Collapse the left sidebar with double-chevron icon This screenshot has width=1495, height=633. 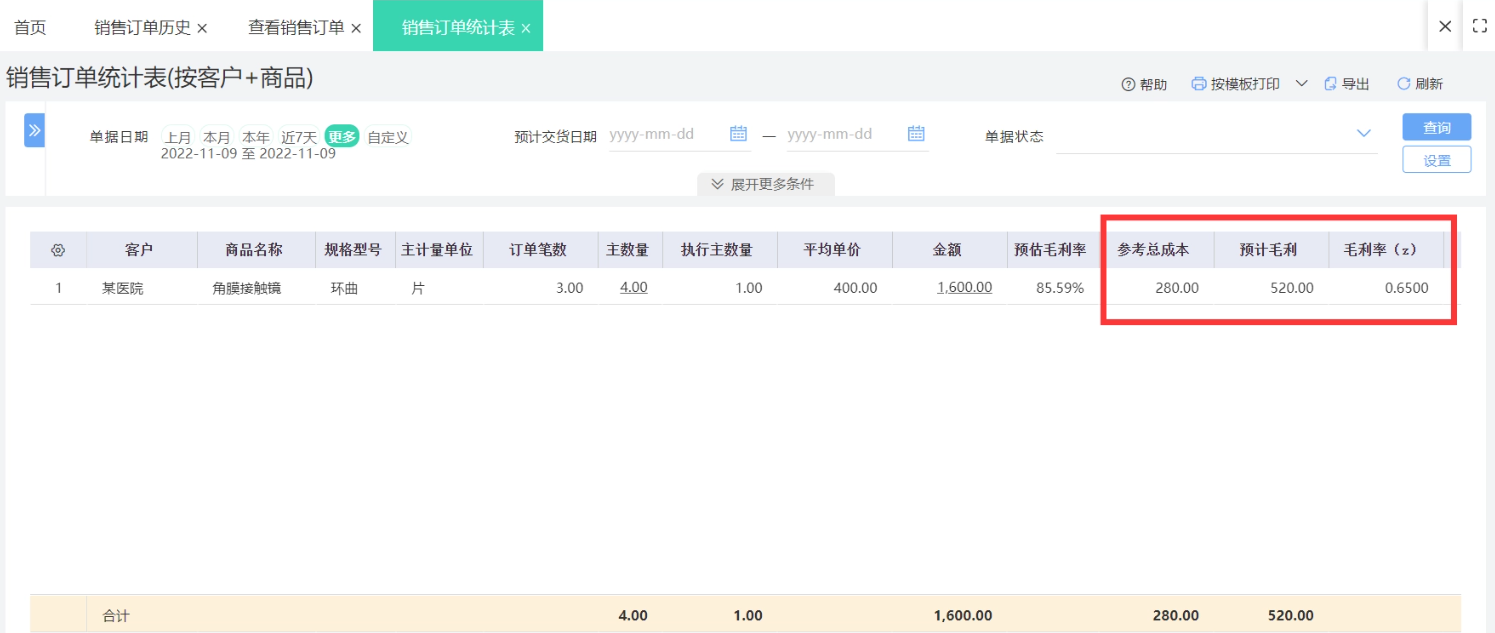pyautogui.click(x=34, y=130)
